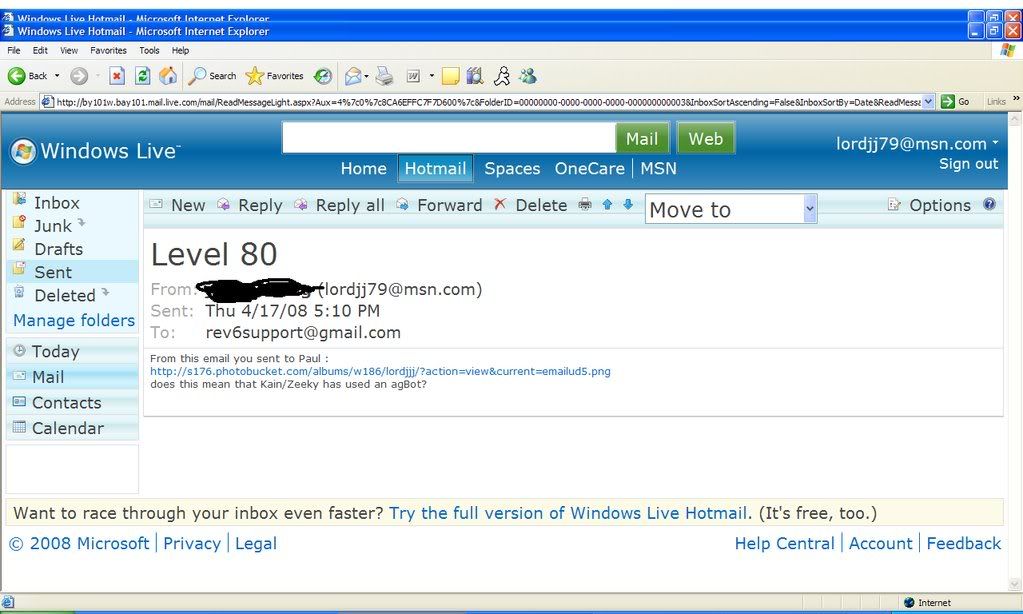Launch the Messenger single-figure icon in the toolbar
The image size is (1023, 614).
(x=502, y=76)
